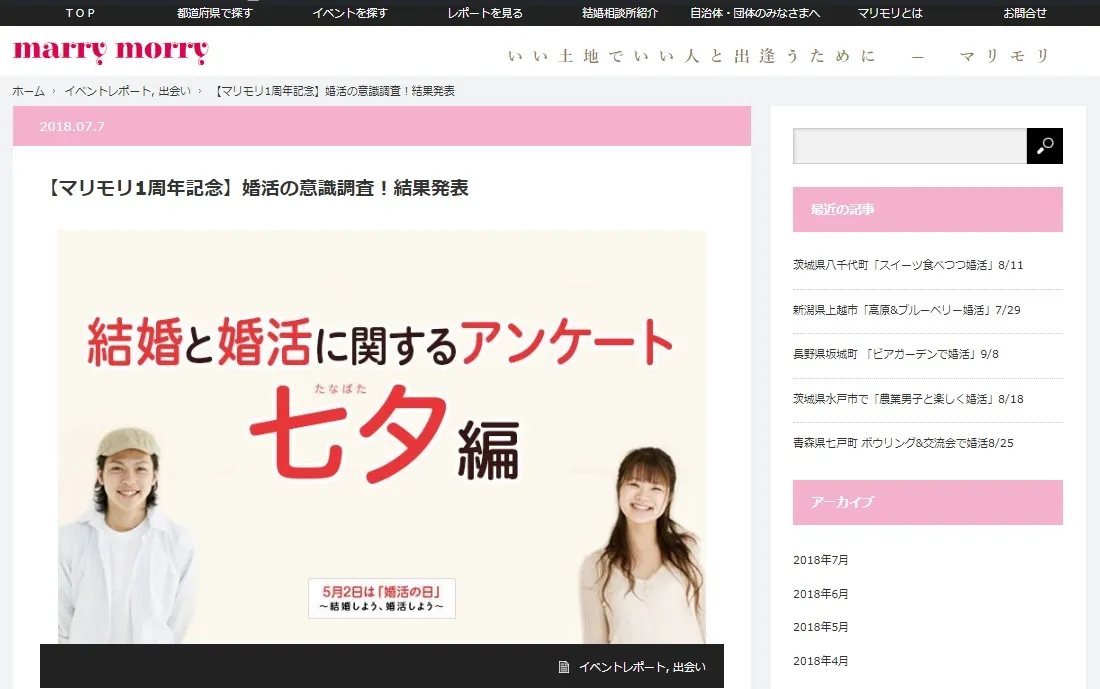Open the 2018年7月 archive
This screenshot has height=689, width=1100.
pos(820,560)
